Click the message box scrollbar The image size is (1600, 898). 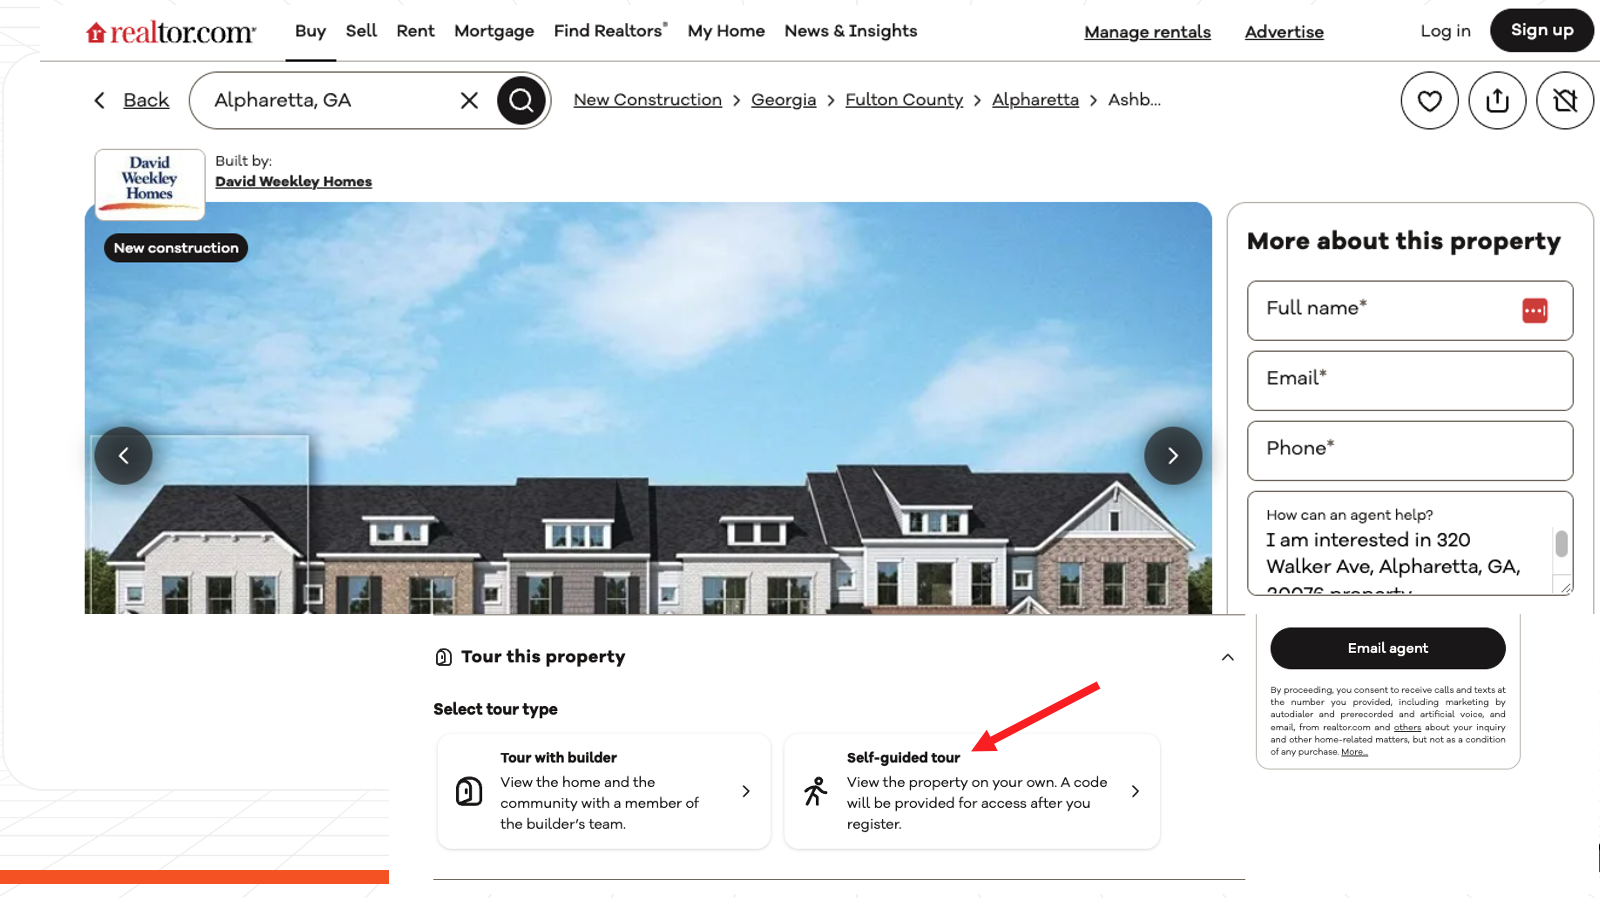[1561, 544]
